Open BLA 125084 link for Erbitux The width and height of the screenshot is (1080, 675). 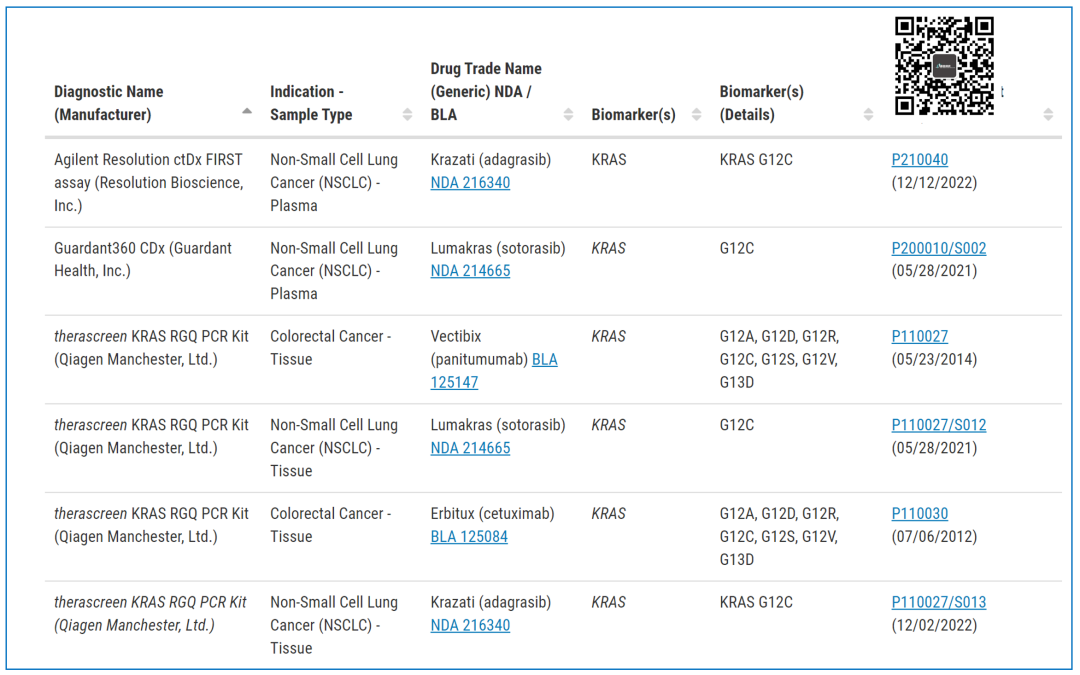coord(469,537)
